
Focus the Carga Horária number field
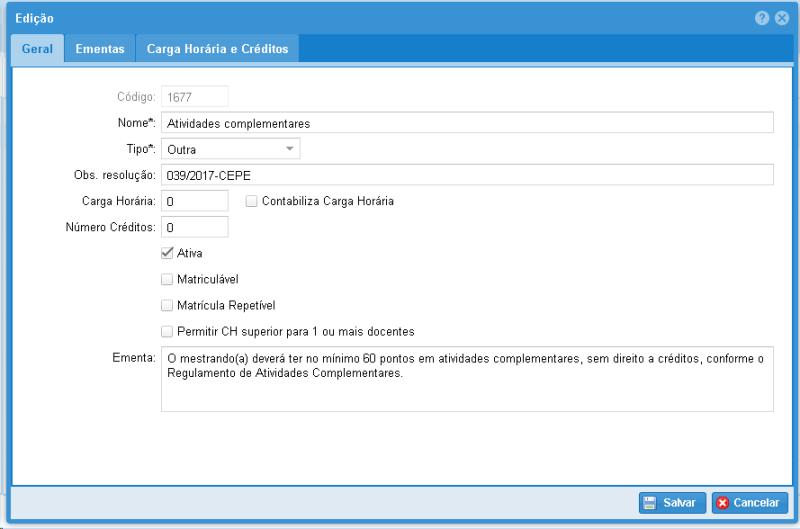pyautogui.click(x=194, y=201)
